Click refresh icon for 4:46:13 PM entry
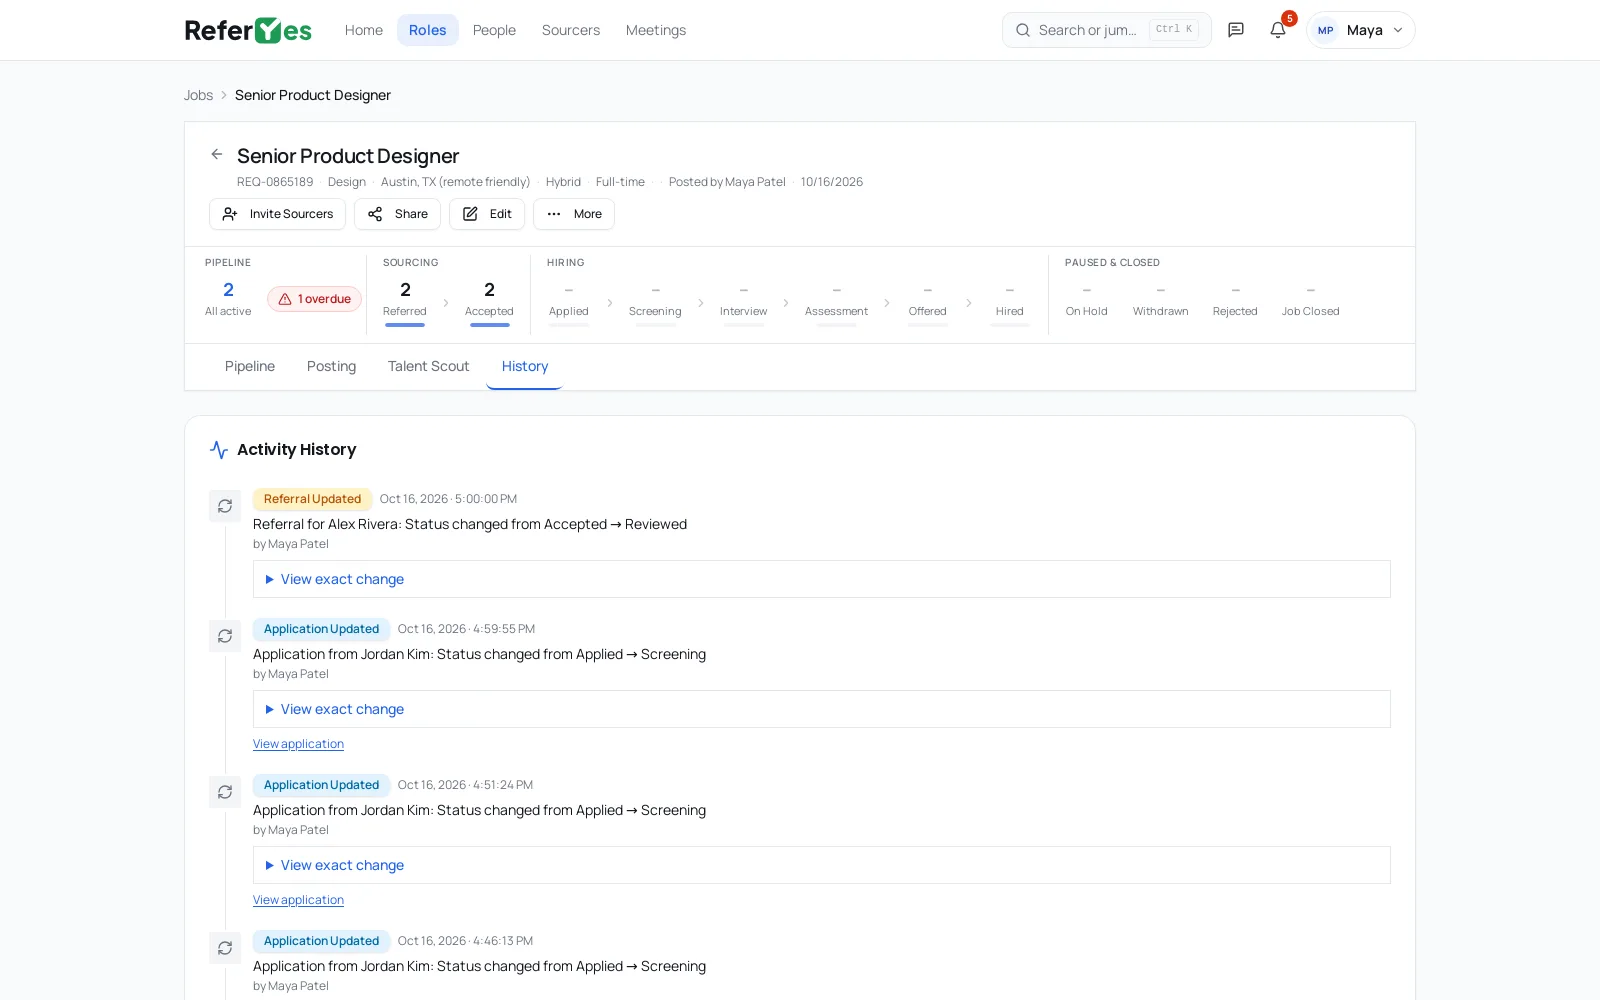Image resolution: width=1600 pixels, height=1000 pixels. pos(225,948)
